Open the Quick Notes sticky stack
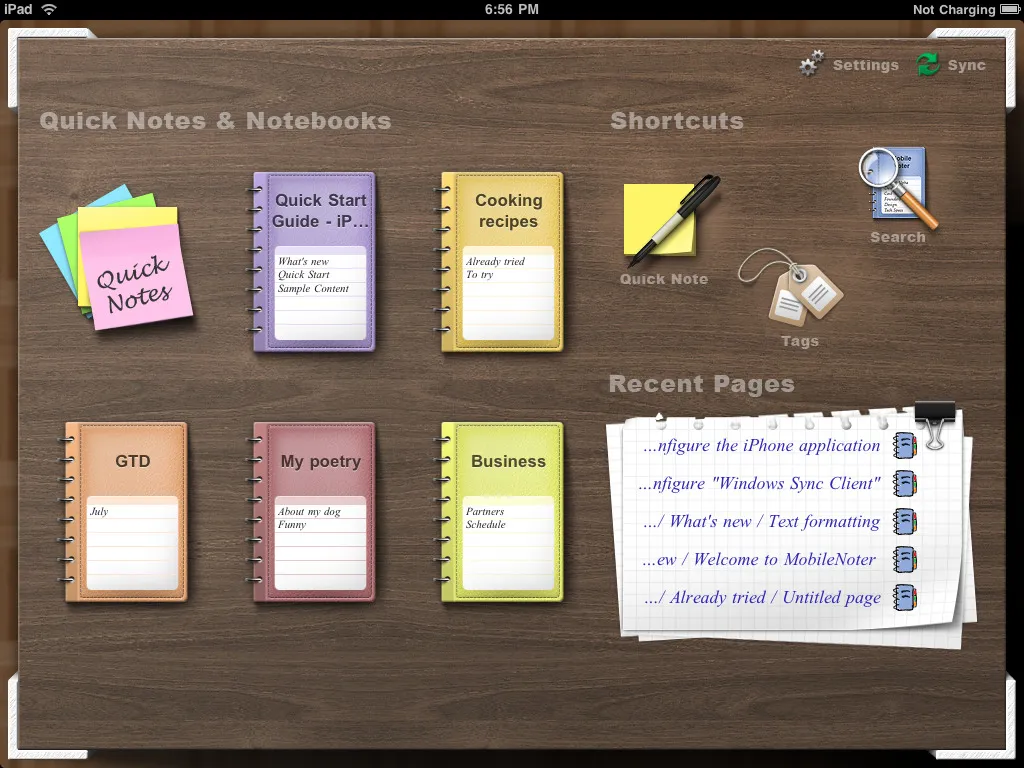The height and width of the screenshot is (768, 1024). coord(118,264)
